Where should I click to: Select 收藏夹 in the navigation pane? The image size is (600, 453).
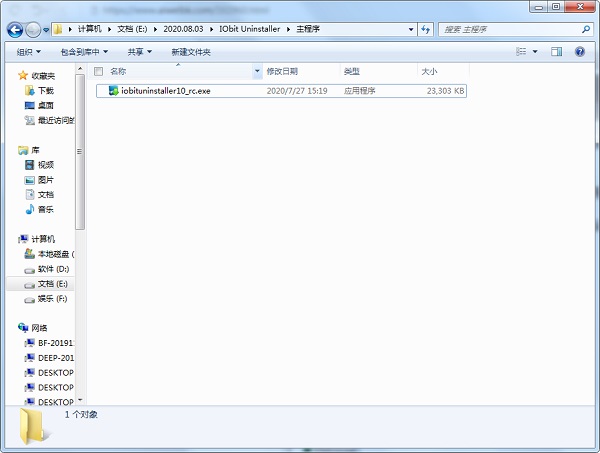click(43, 76)
